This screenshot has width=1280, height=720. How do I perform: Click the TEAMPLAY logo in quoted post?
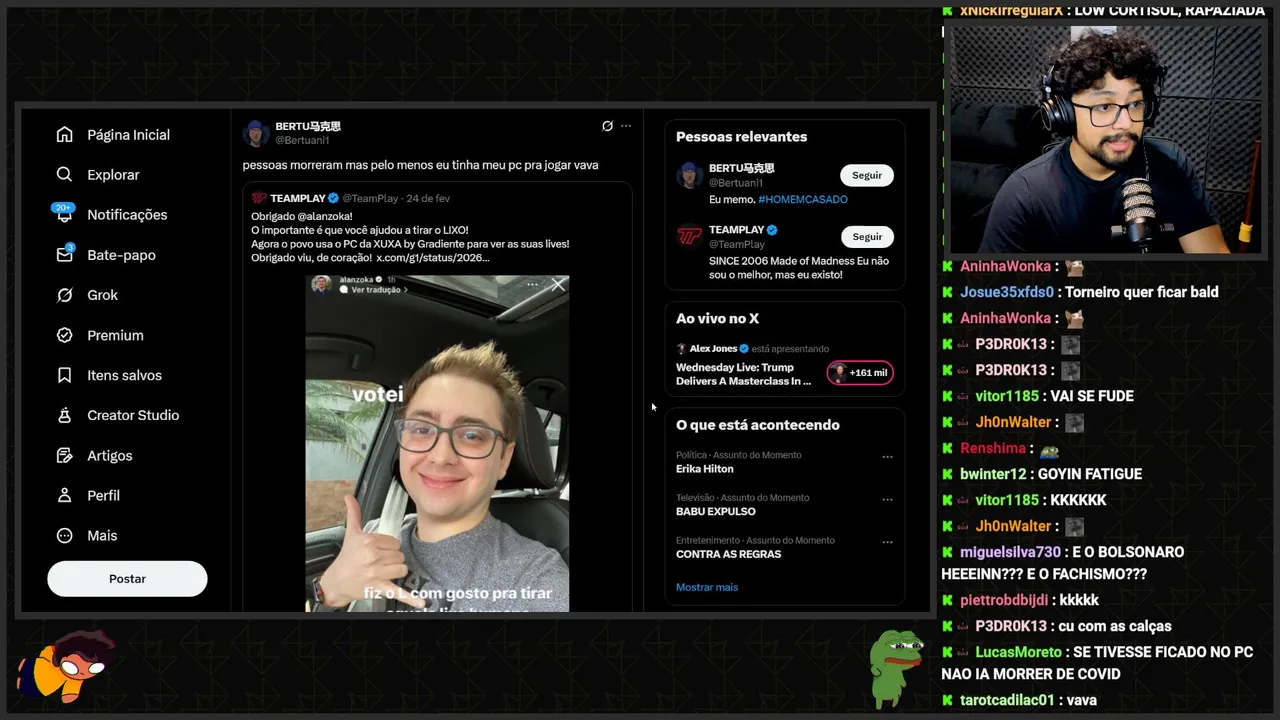259,198
